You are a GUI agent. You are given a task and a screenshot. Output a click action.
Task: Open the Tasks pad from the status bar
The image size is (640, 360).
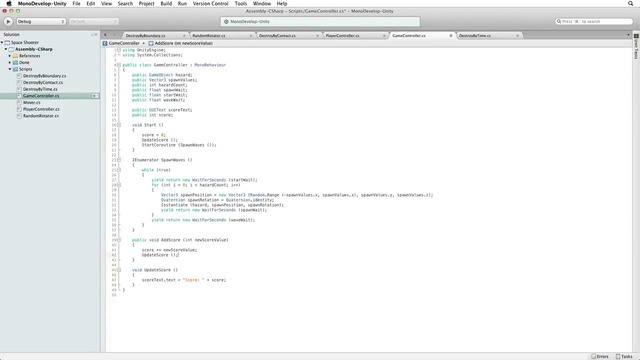(x=624, y=356)
